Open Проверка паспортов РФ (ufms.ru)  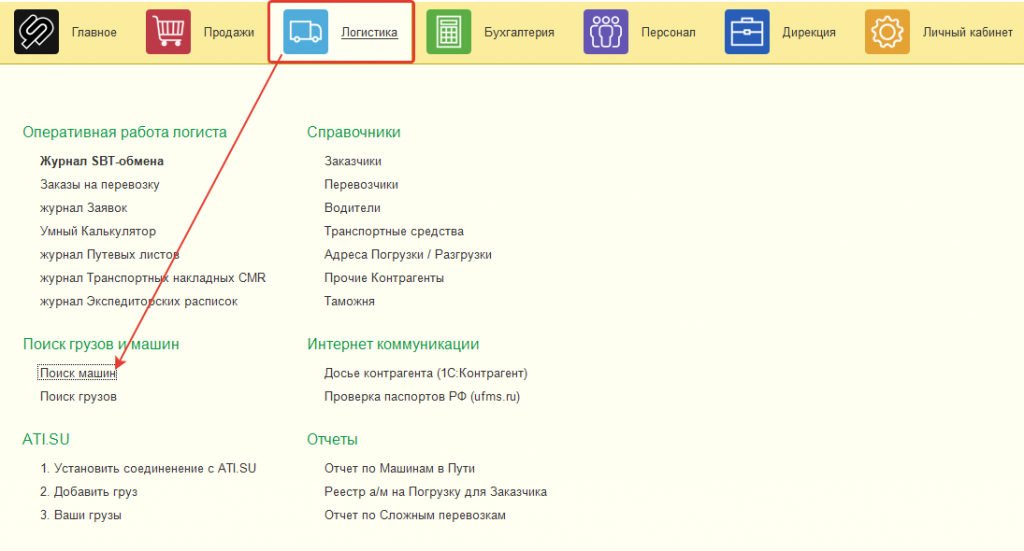(x=422, y=396)
